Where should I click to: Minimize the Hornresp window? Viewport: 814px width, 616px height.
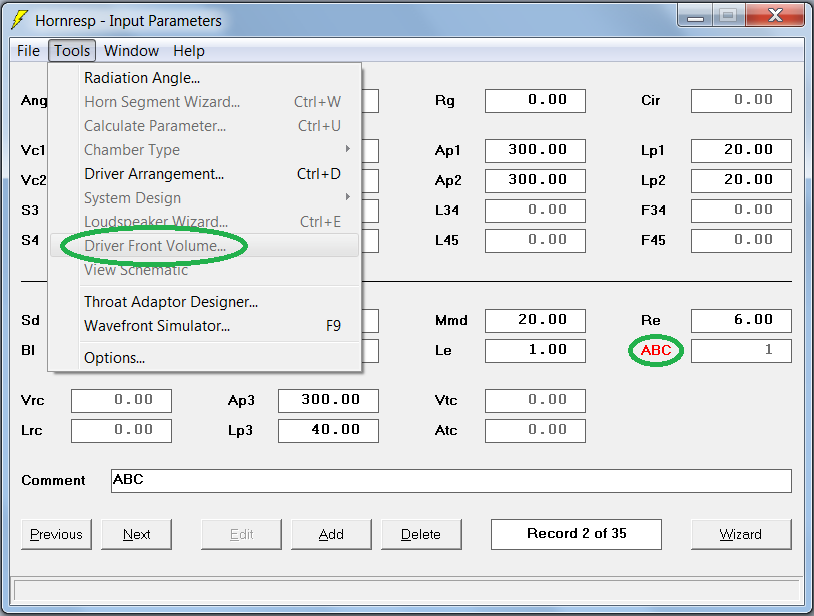click(x=695, y=17)
